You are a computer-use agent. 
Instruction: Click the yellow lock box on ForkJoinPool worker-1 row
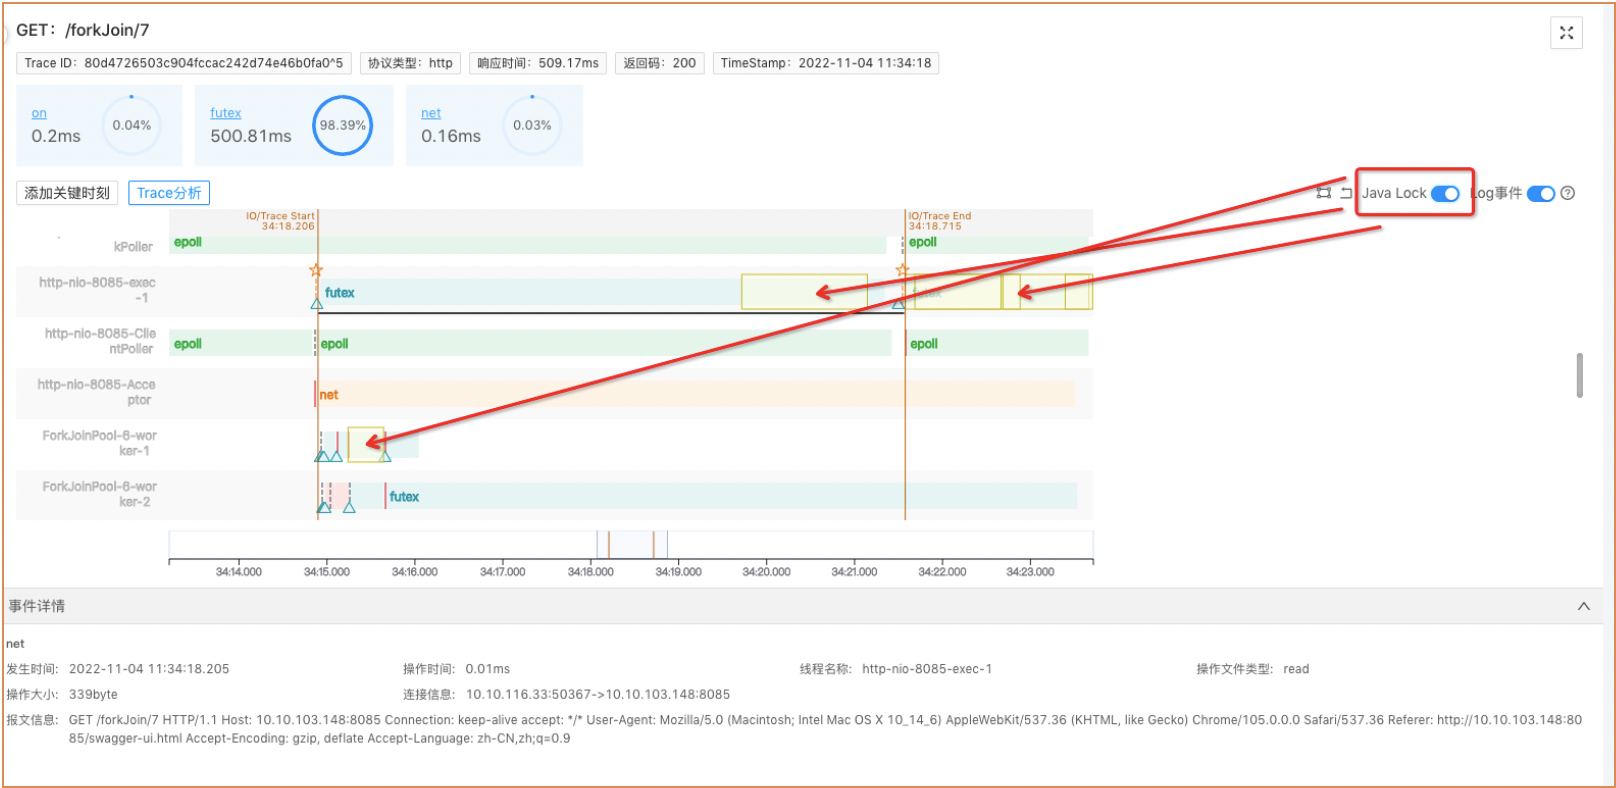click(x=365, y=444)
